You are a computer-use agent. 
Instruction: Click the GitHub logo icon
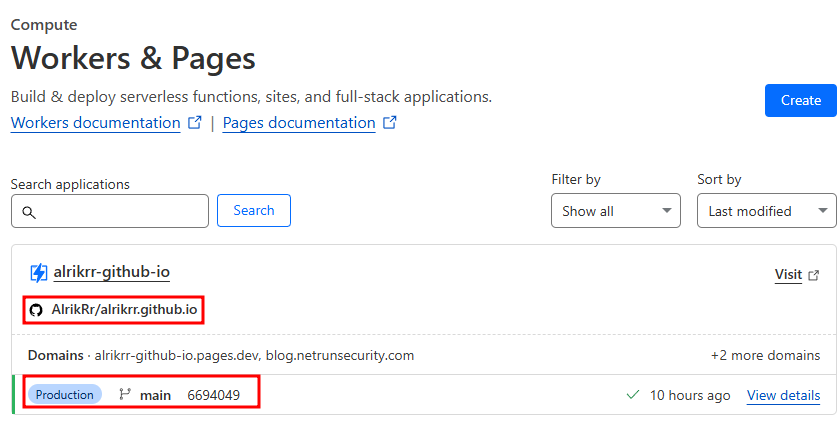pyautogui.click(x=37, y=310)
